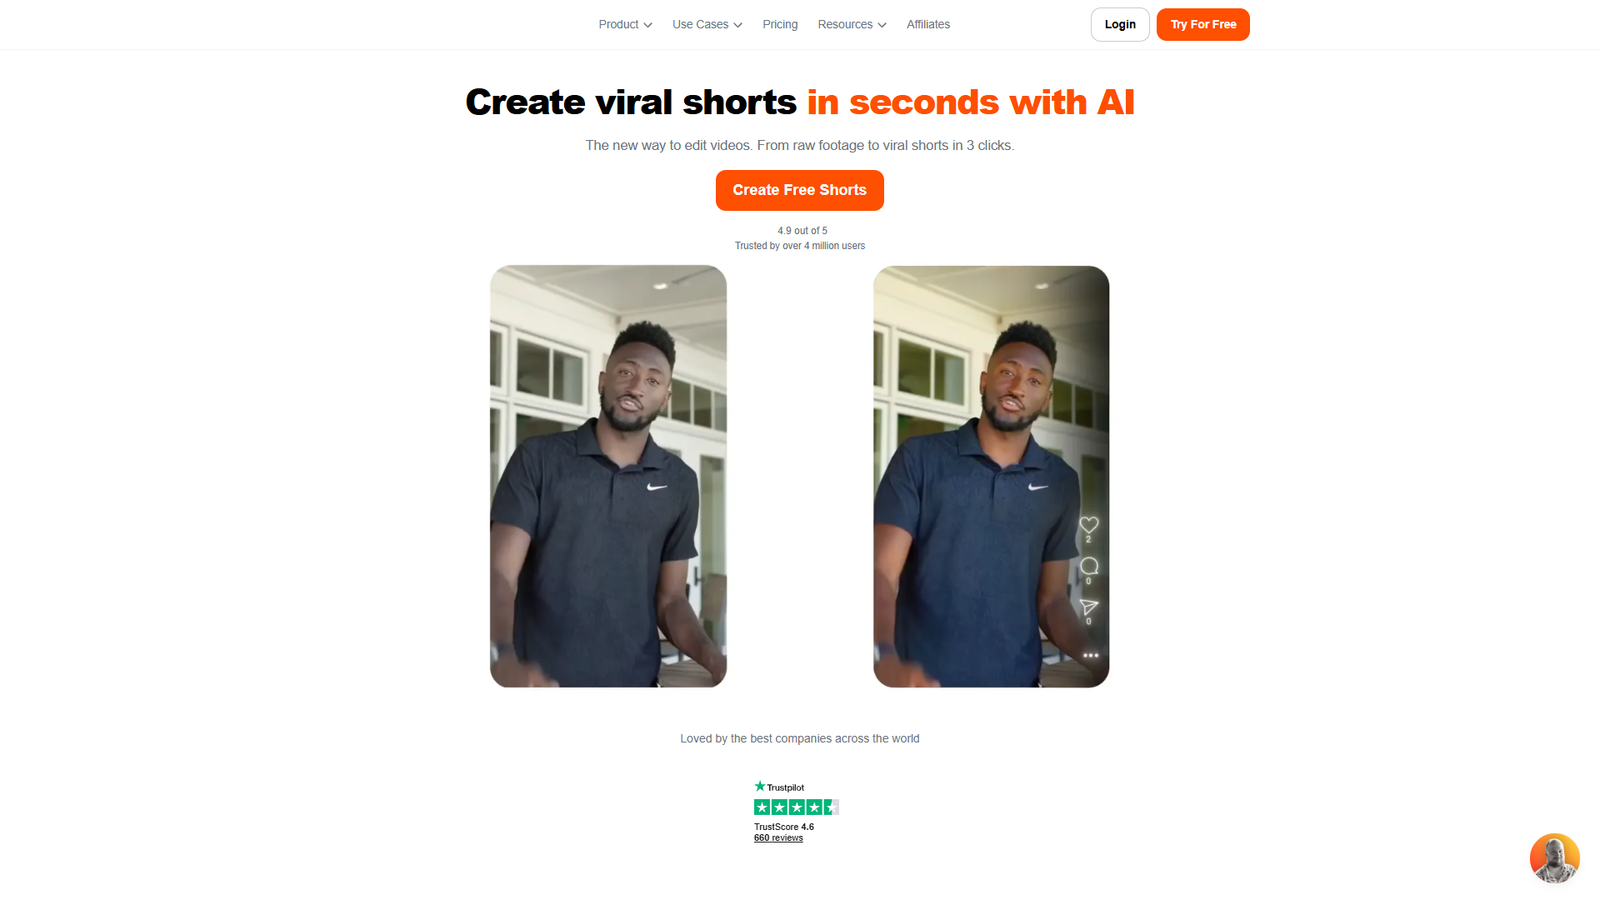
Task: Click the green Trustpilot rating stars
Action: click(796, 807)
